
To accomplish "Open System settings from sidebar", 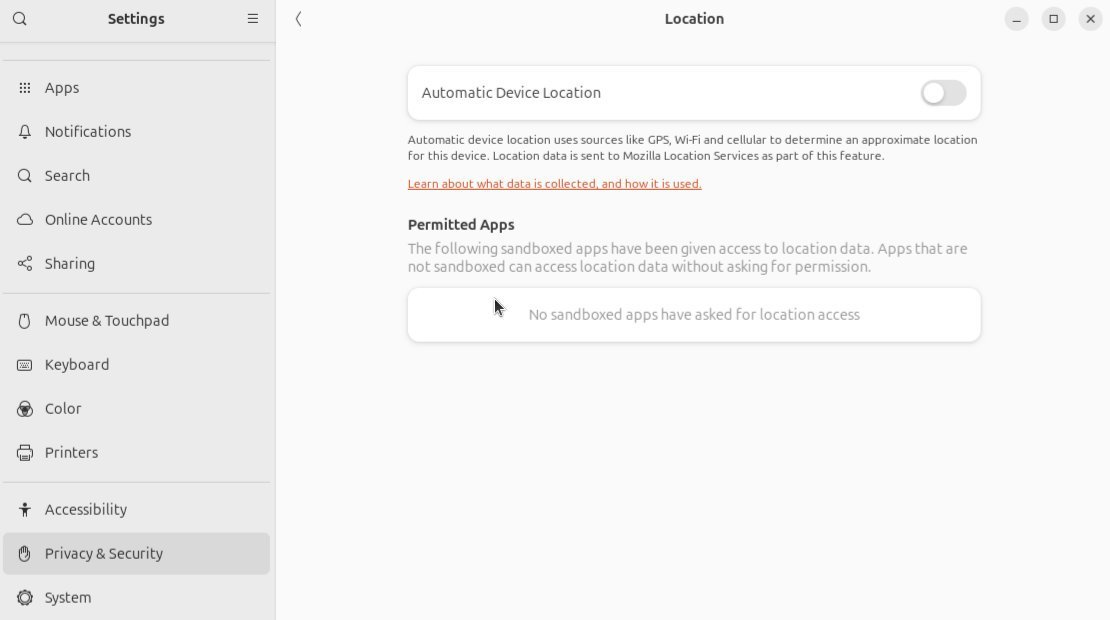I will (68, 598).
